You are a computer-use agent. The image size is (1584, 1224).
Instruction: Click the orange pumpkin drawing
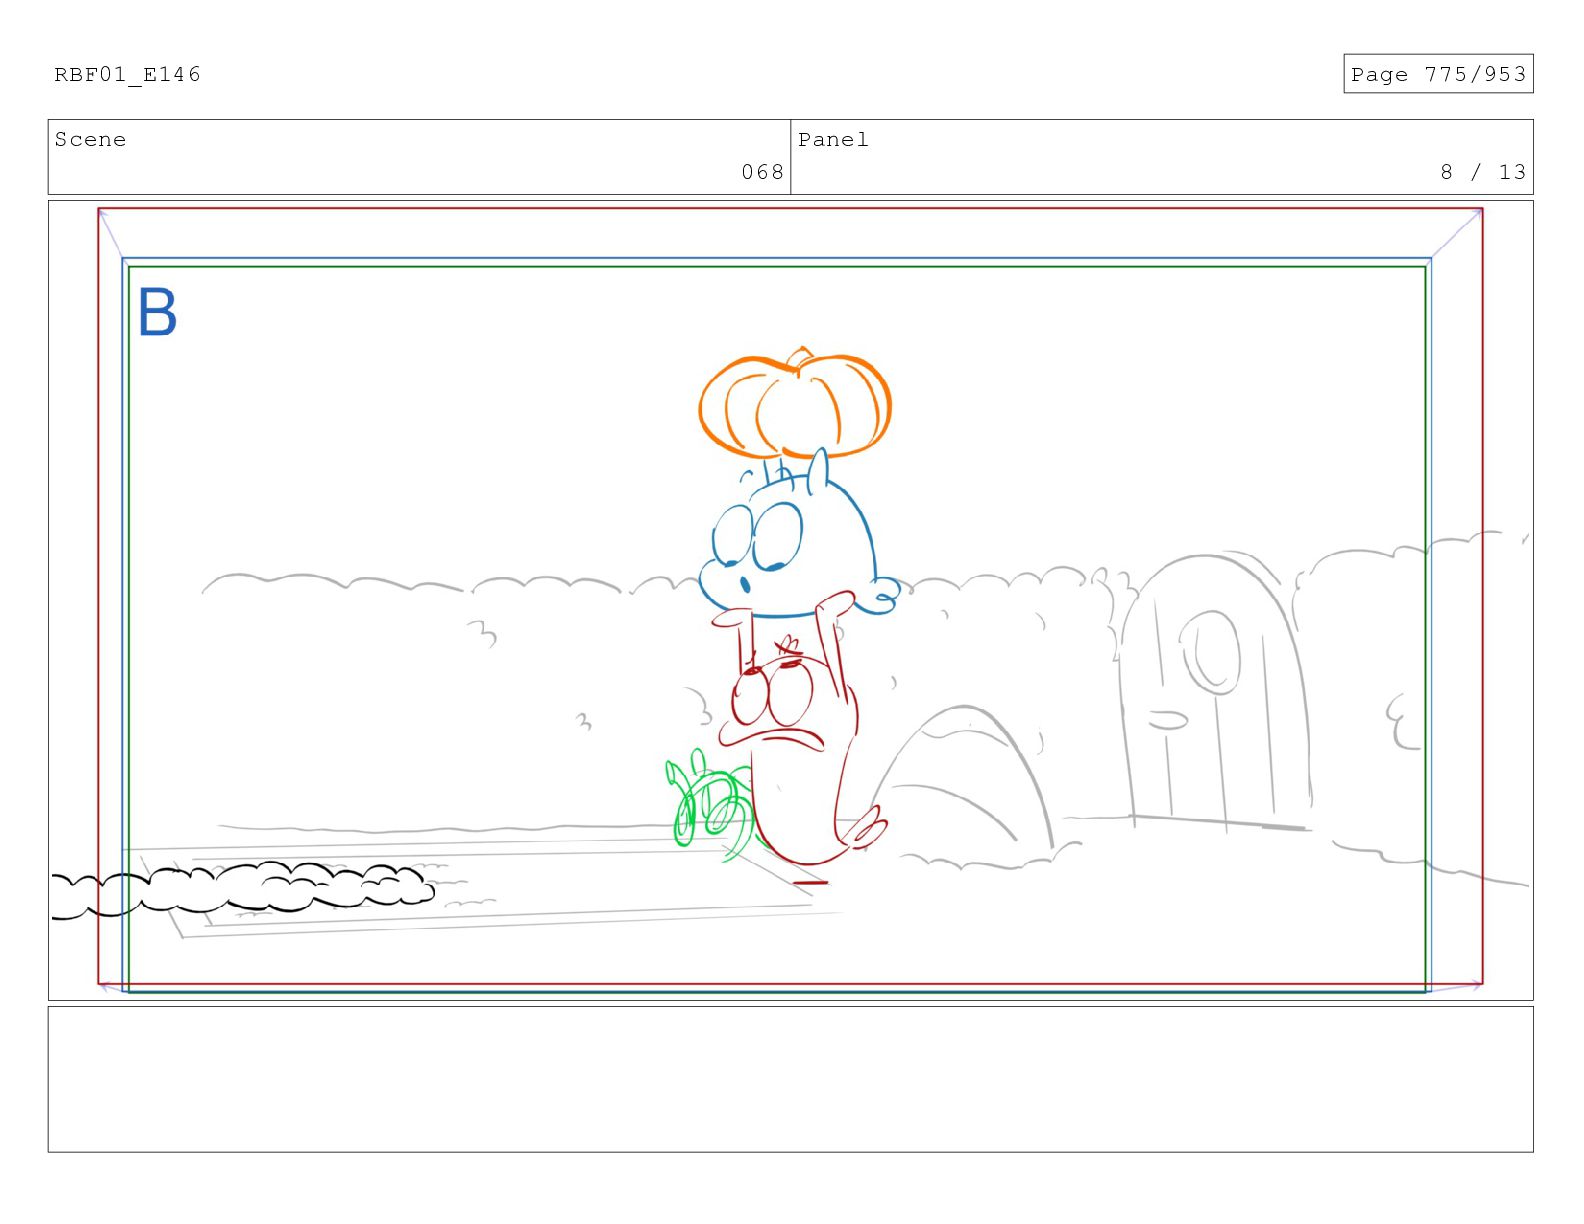coord(795,403)
